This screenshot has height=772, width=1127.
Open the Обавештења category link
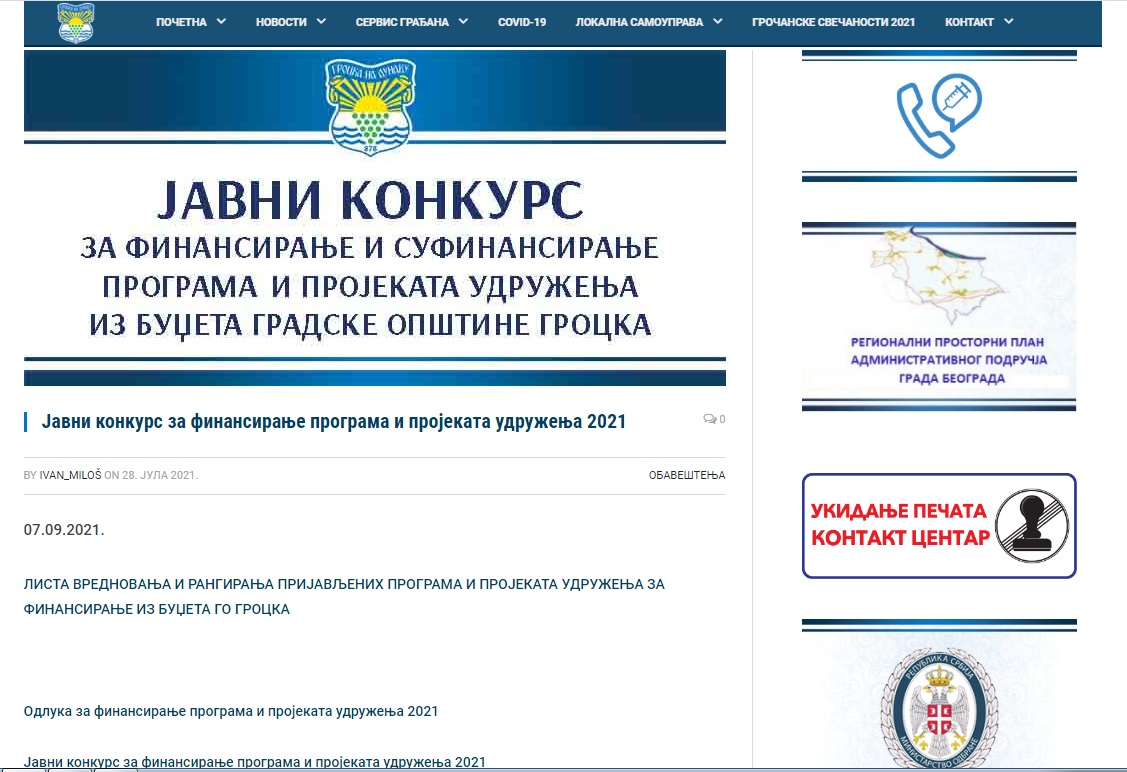coord(686,475)
